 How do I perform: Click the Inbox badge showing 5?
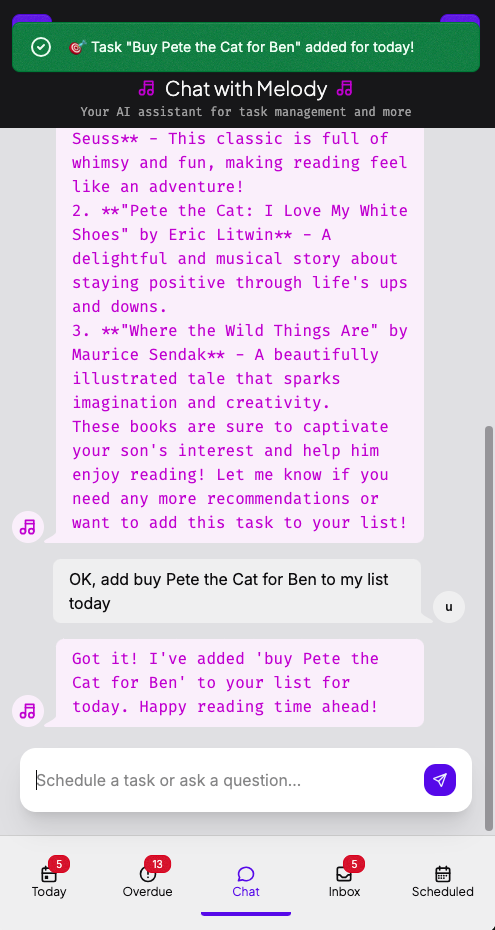click(x=354, y=864)
